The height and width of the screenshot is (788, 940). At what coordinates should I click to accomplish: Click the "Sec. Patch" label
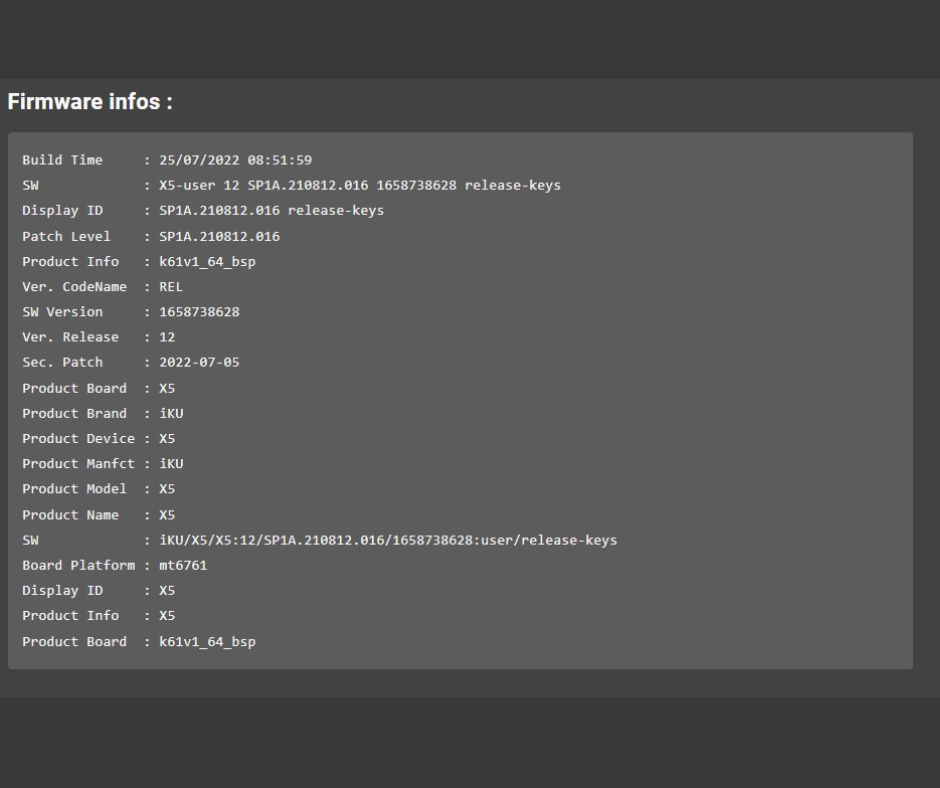(62, 362)
